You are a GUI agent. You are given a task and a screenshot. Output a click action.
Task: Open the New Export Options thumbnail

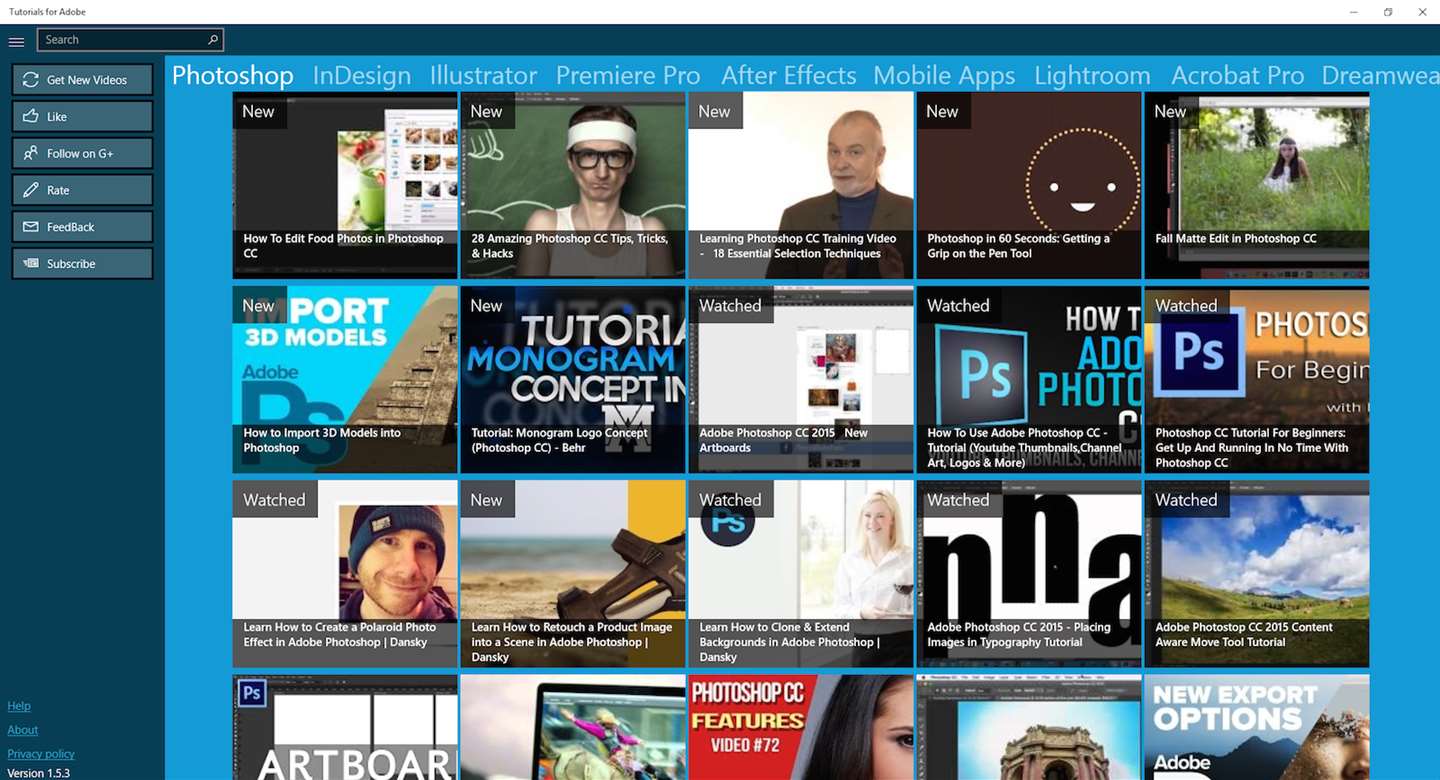1257,728
